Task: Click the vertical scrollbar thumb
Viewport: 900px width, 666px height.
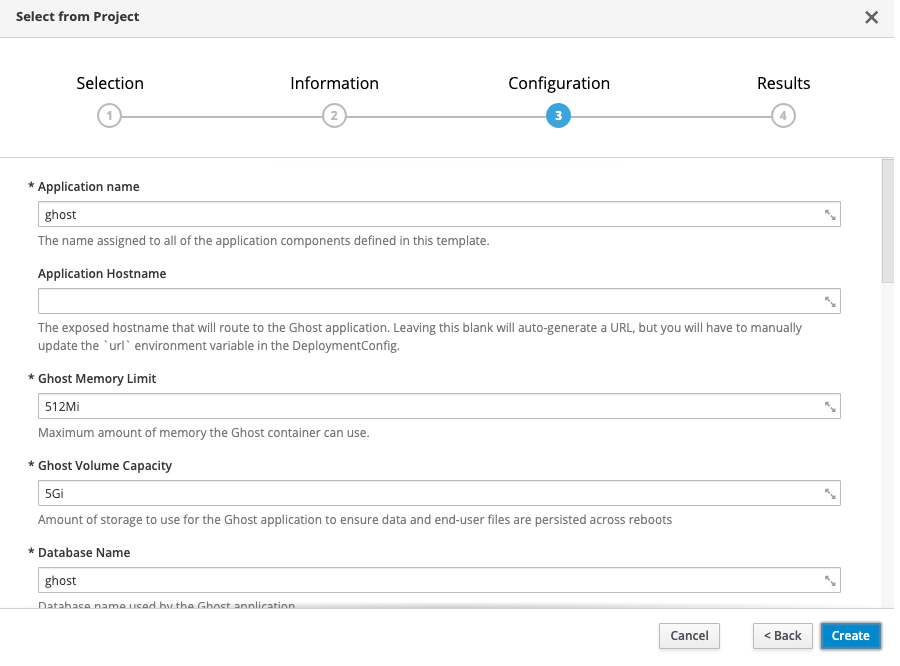Action: [888, 220]
